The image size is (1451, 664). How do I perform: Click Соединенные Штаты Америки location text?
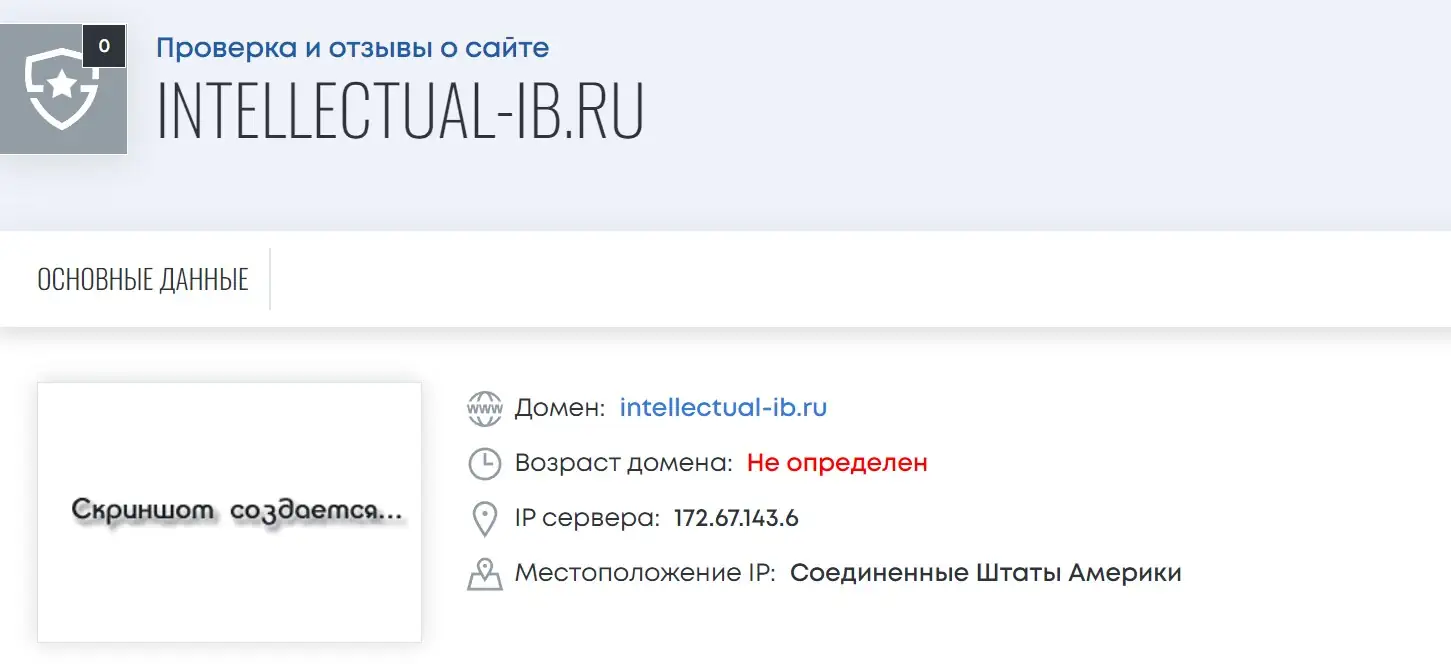click(x=986, y=573)
